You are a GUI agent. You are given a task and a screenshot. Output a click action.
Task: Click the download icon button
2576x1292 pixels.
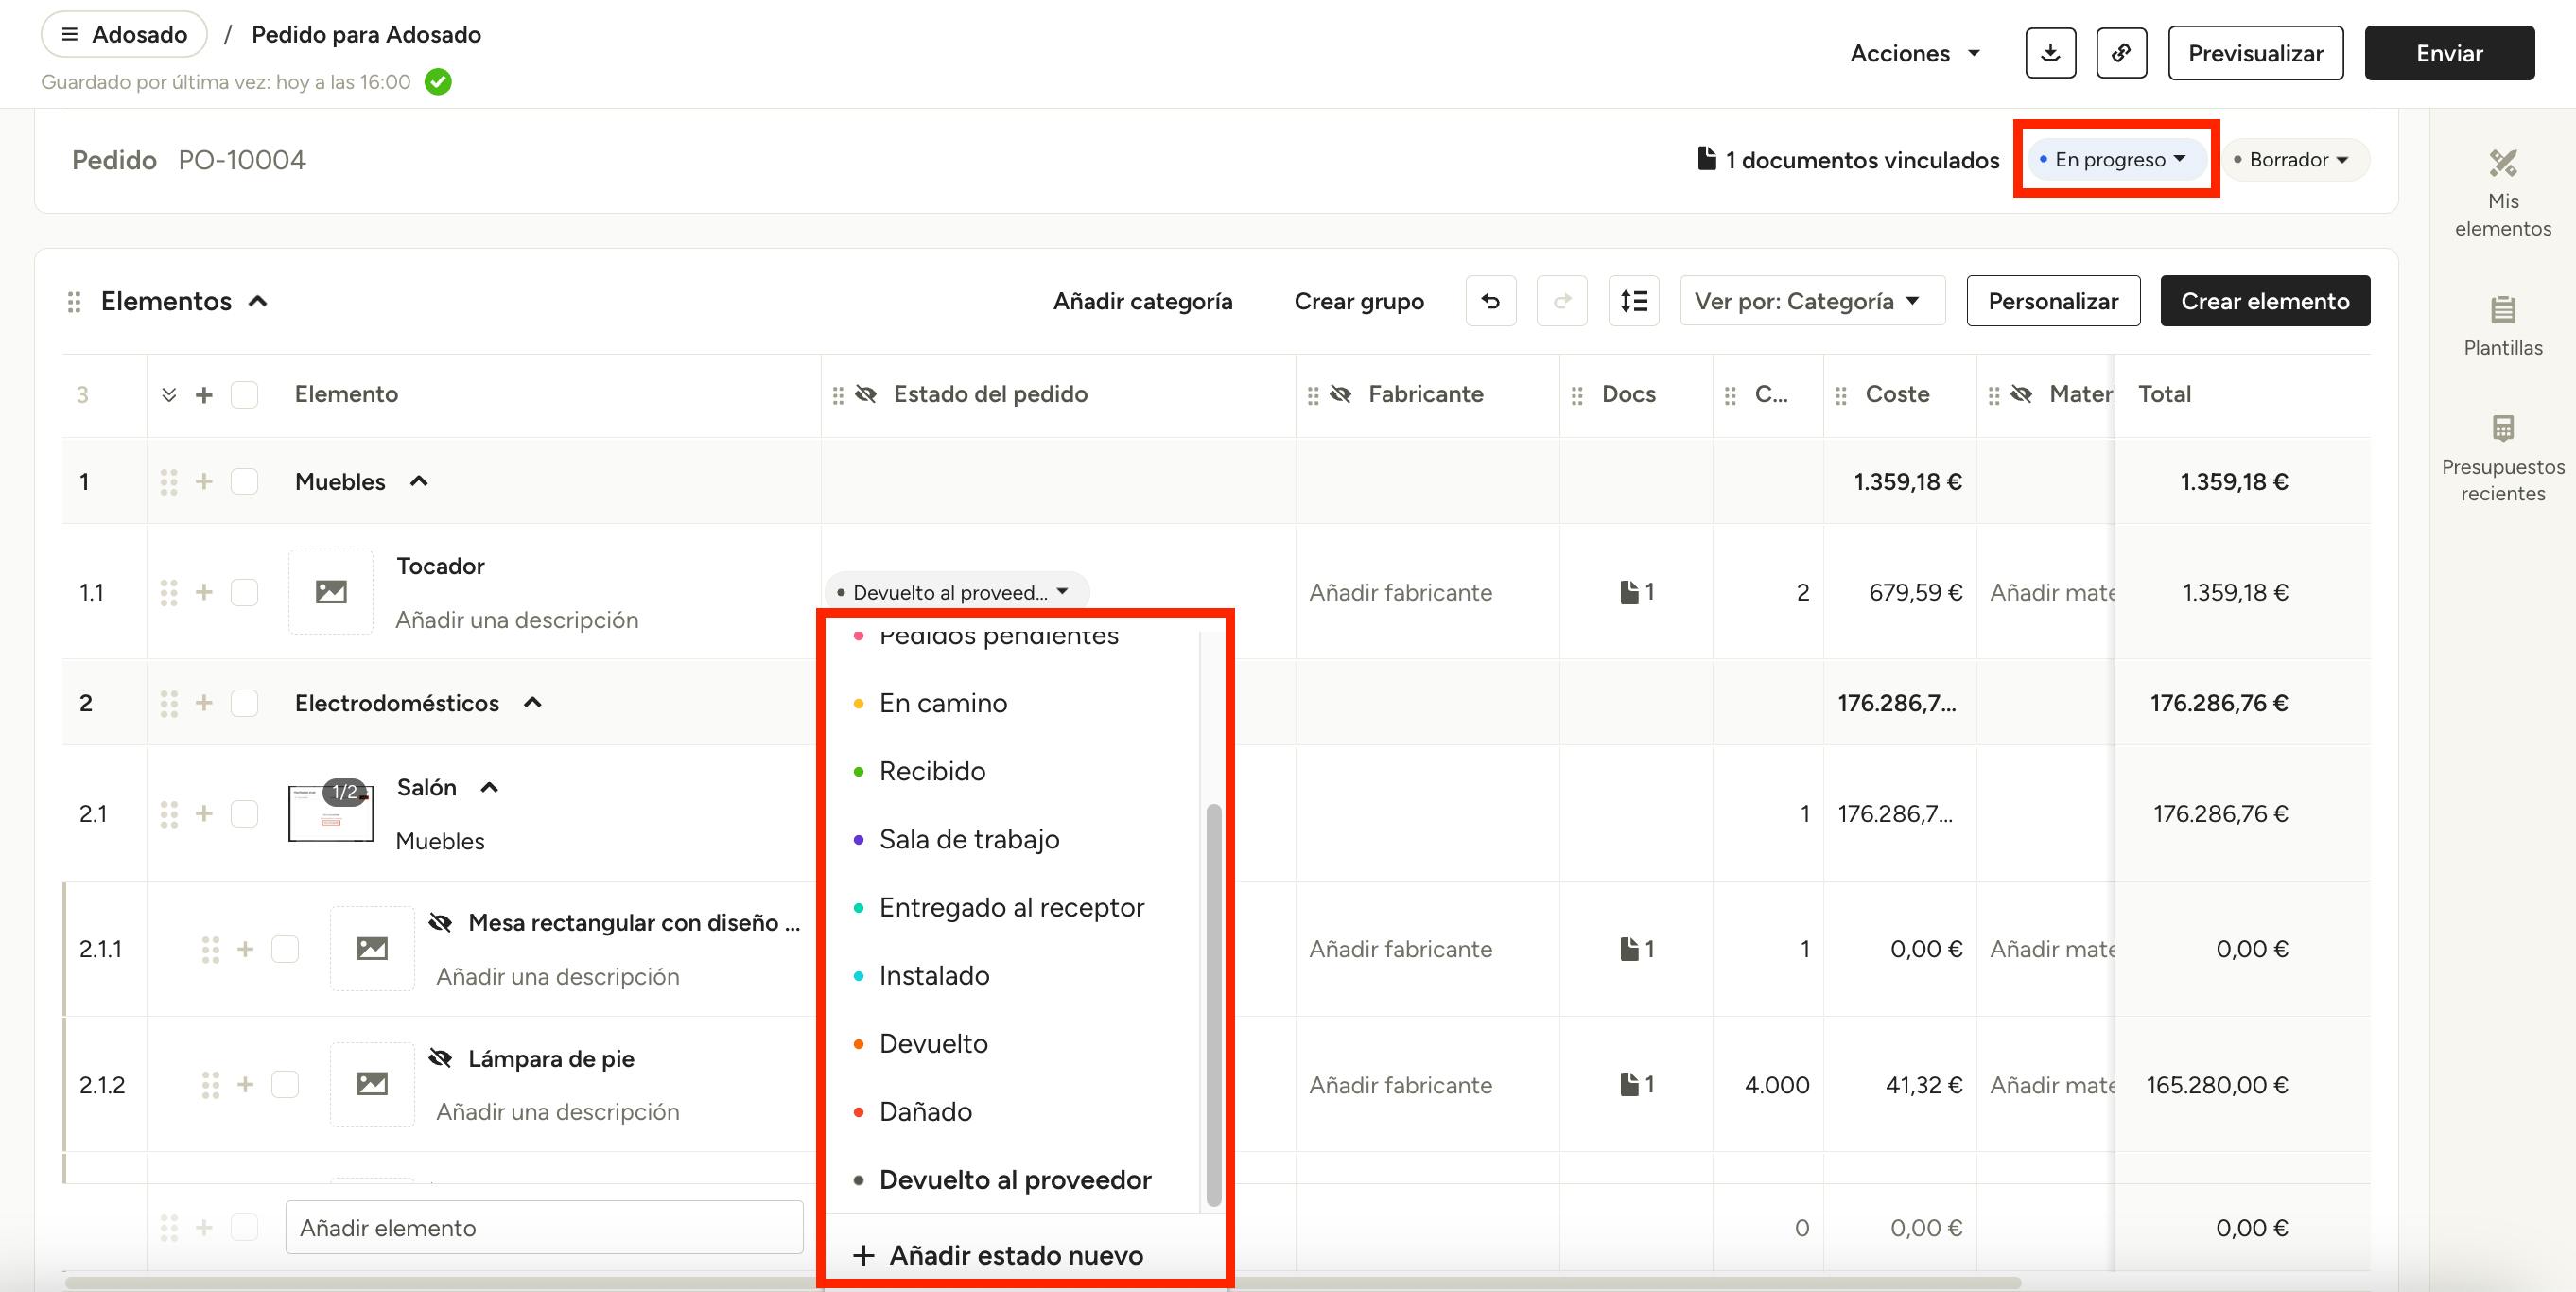2050,53
